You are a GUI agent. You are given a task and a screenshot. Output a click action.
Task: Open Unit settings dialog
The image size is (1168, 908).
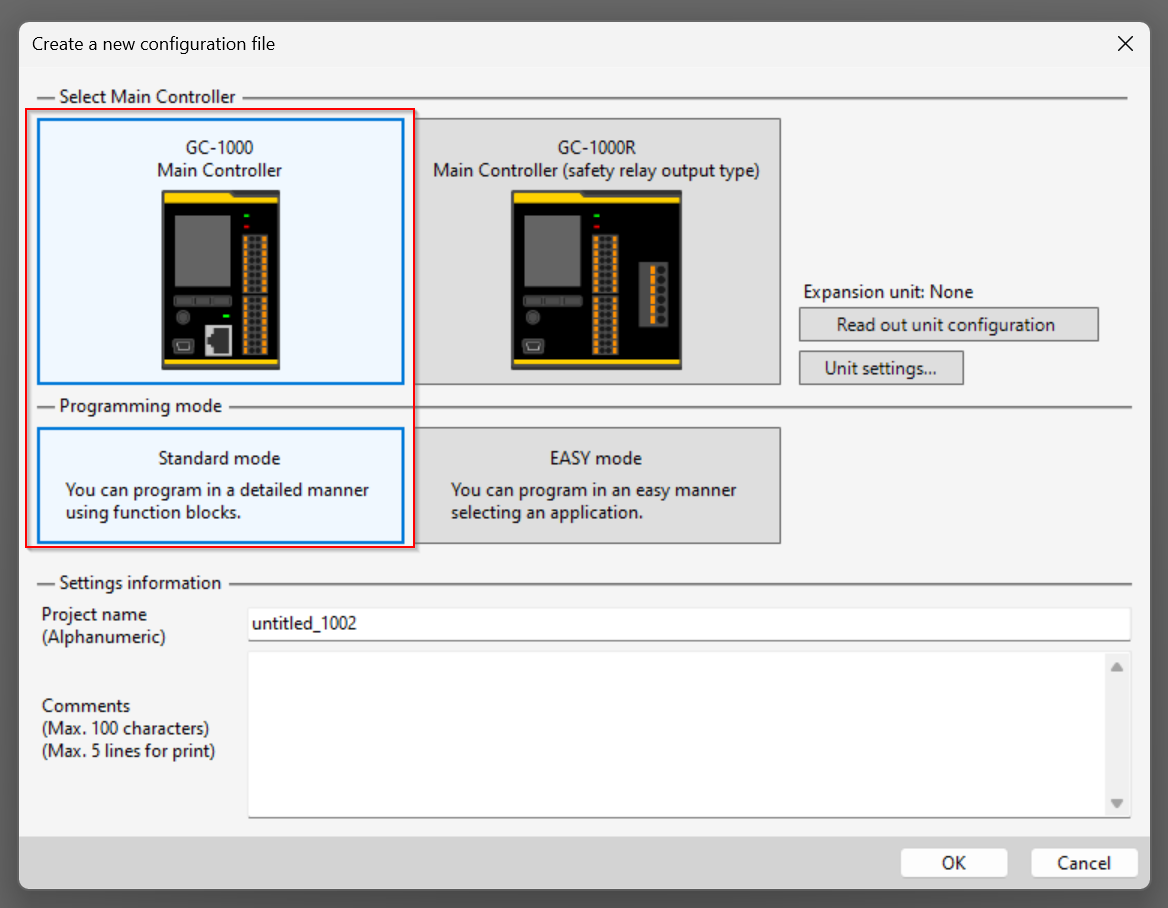tap(881, 368)
